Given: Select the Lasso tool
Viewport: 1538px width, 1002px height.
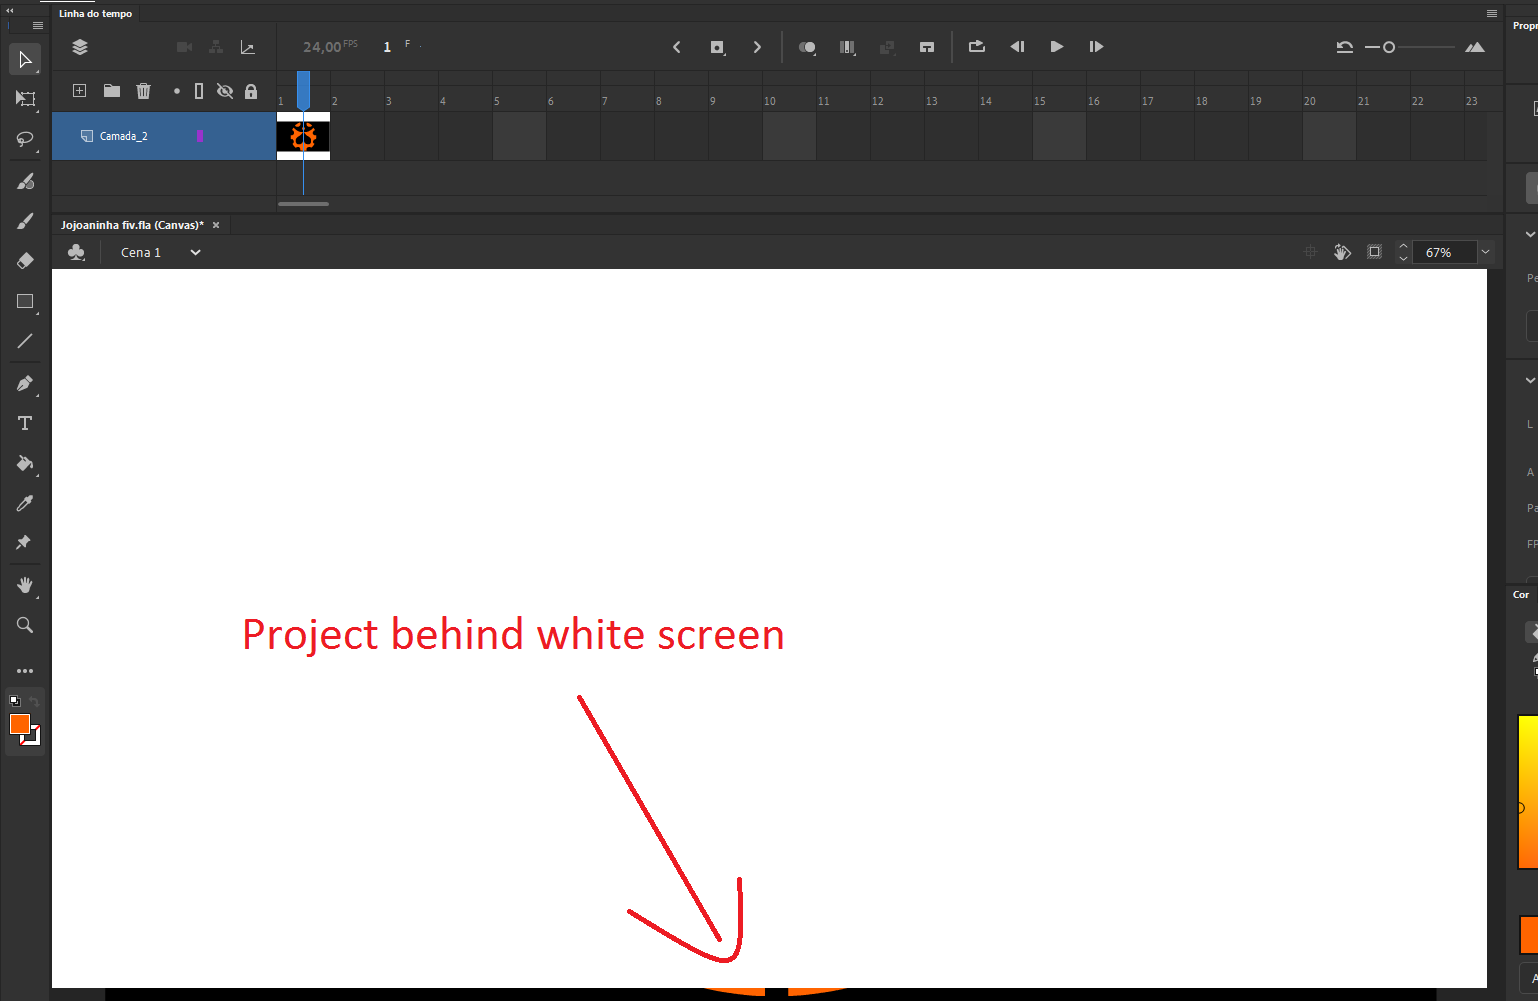Looking at the screenshot, I should (x=25, y=139).
